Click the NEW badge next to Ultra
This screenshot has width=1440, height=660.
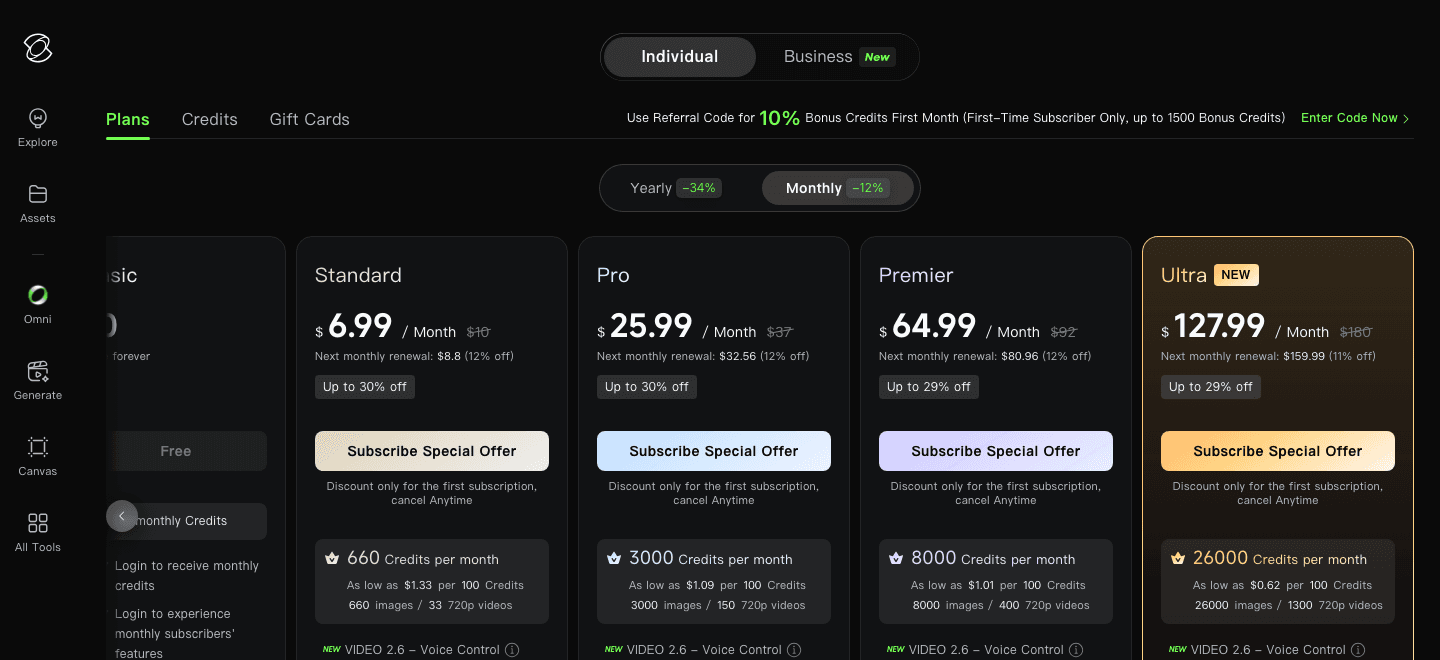1236,275
